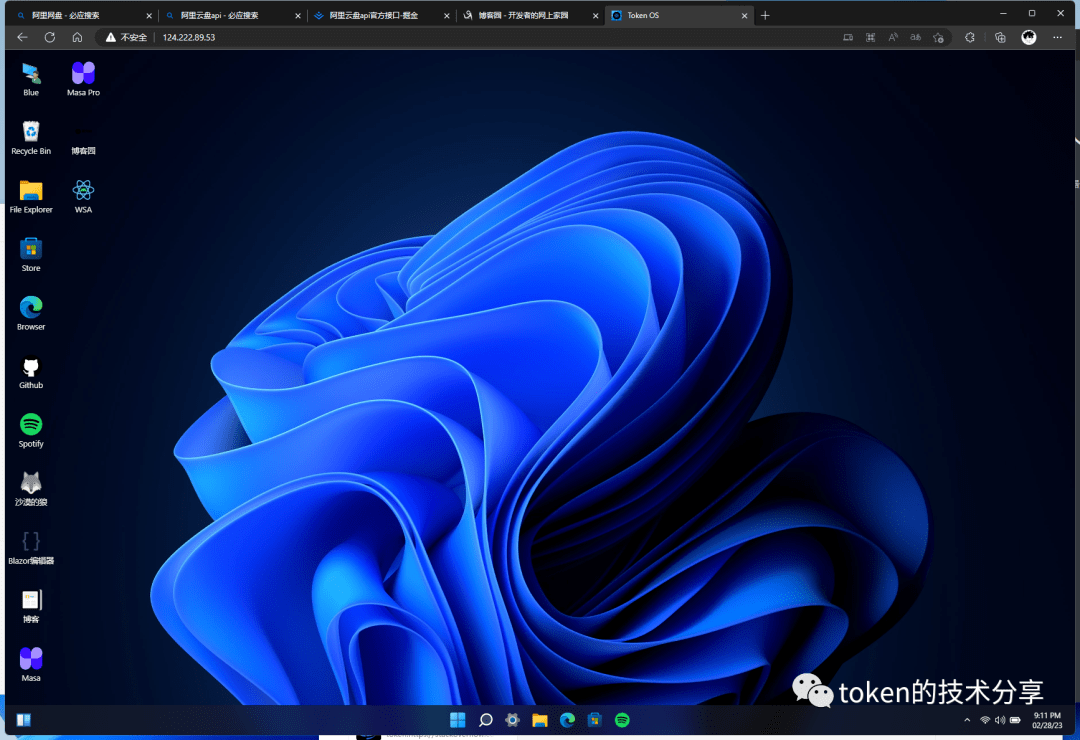Expand the system tray hidden icons chevron
This screenshot has height=740, width=1080.
coord(966,720)
